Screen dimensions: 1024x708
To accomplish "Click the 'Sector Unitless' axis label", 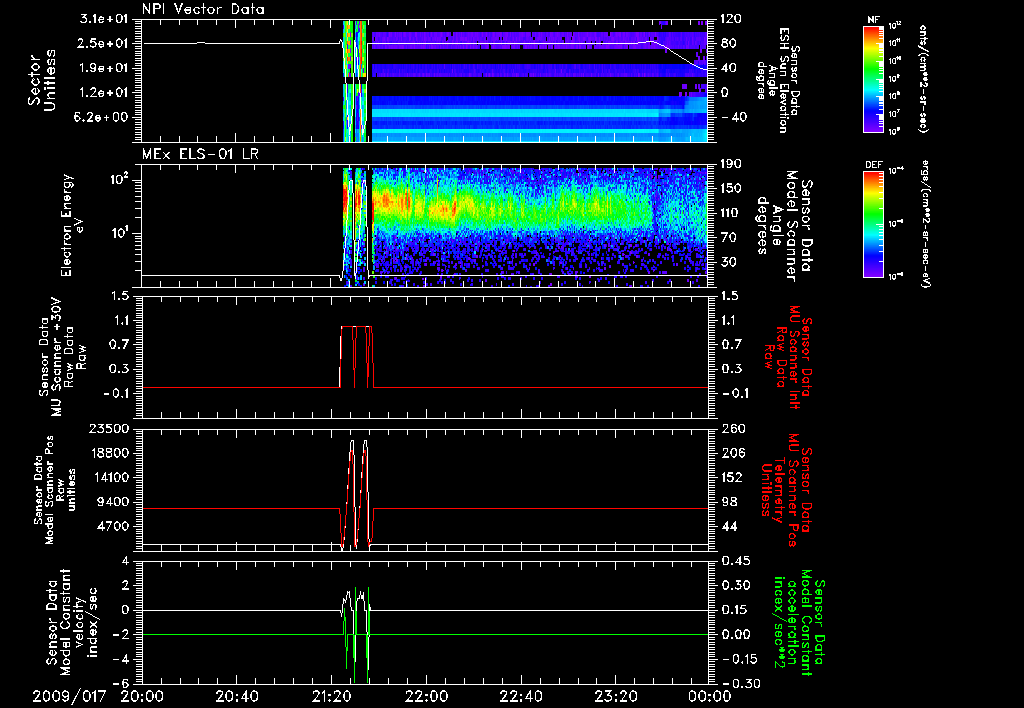I will pyautogui.click(x=42, y=80).
